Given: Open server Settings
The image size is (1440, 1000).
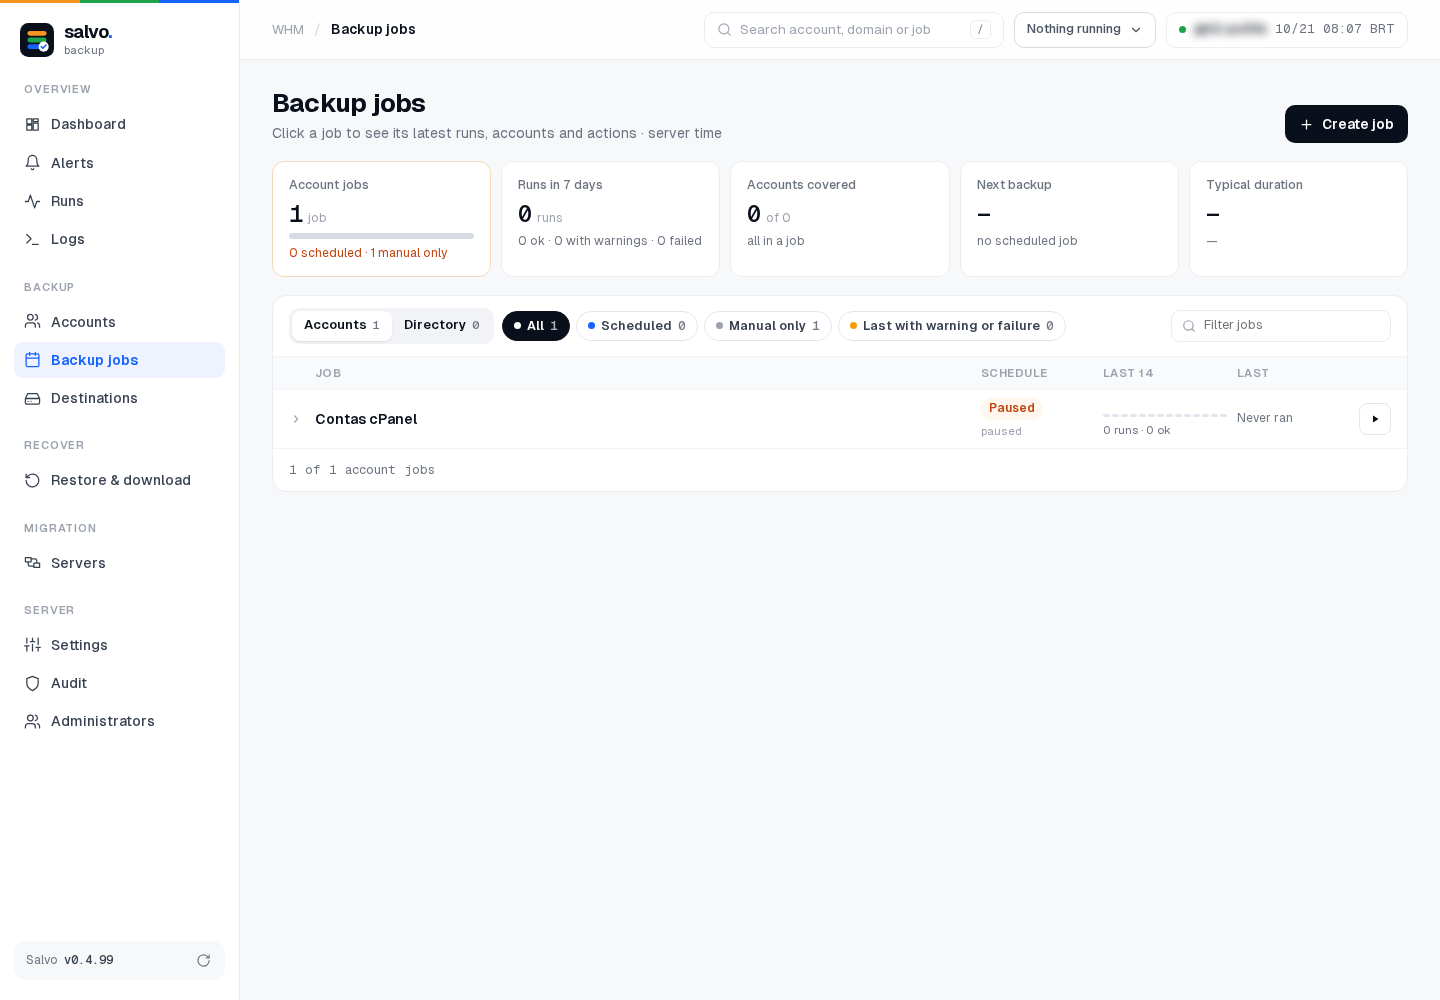Looking at the screenshot, I should tap(119, 645).
